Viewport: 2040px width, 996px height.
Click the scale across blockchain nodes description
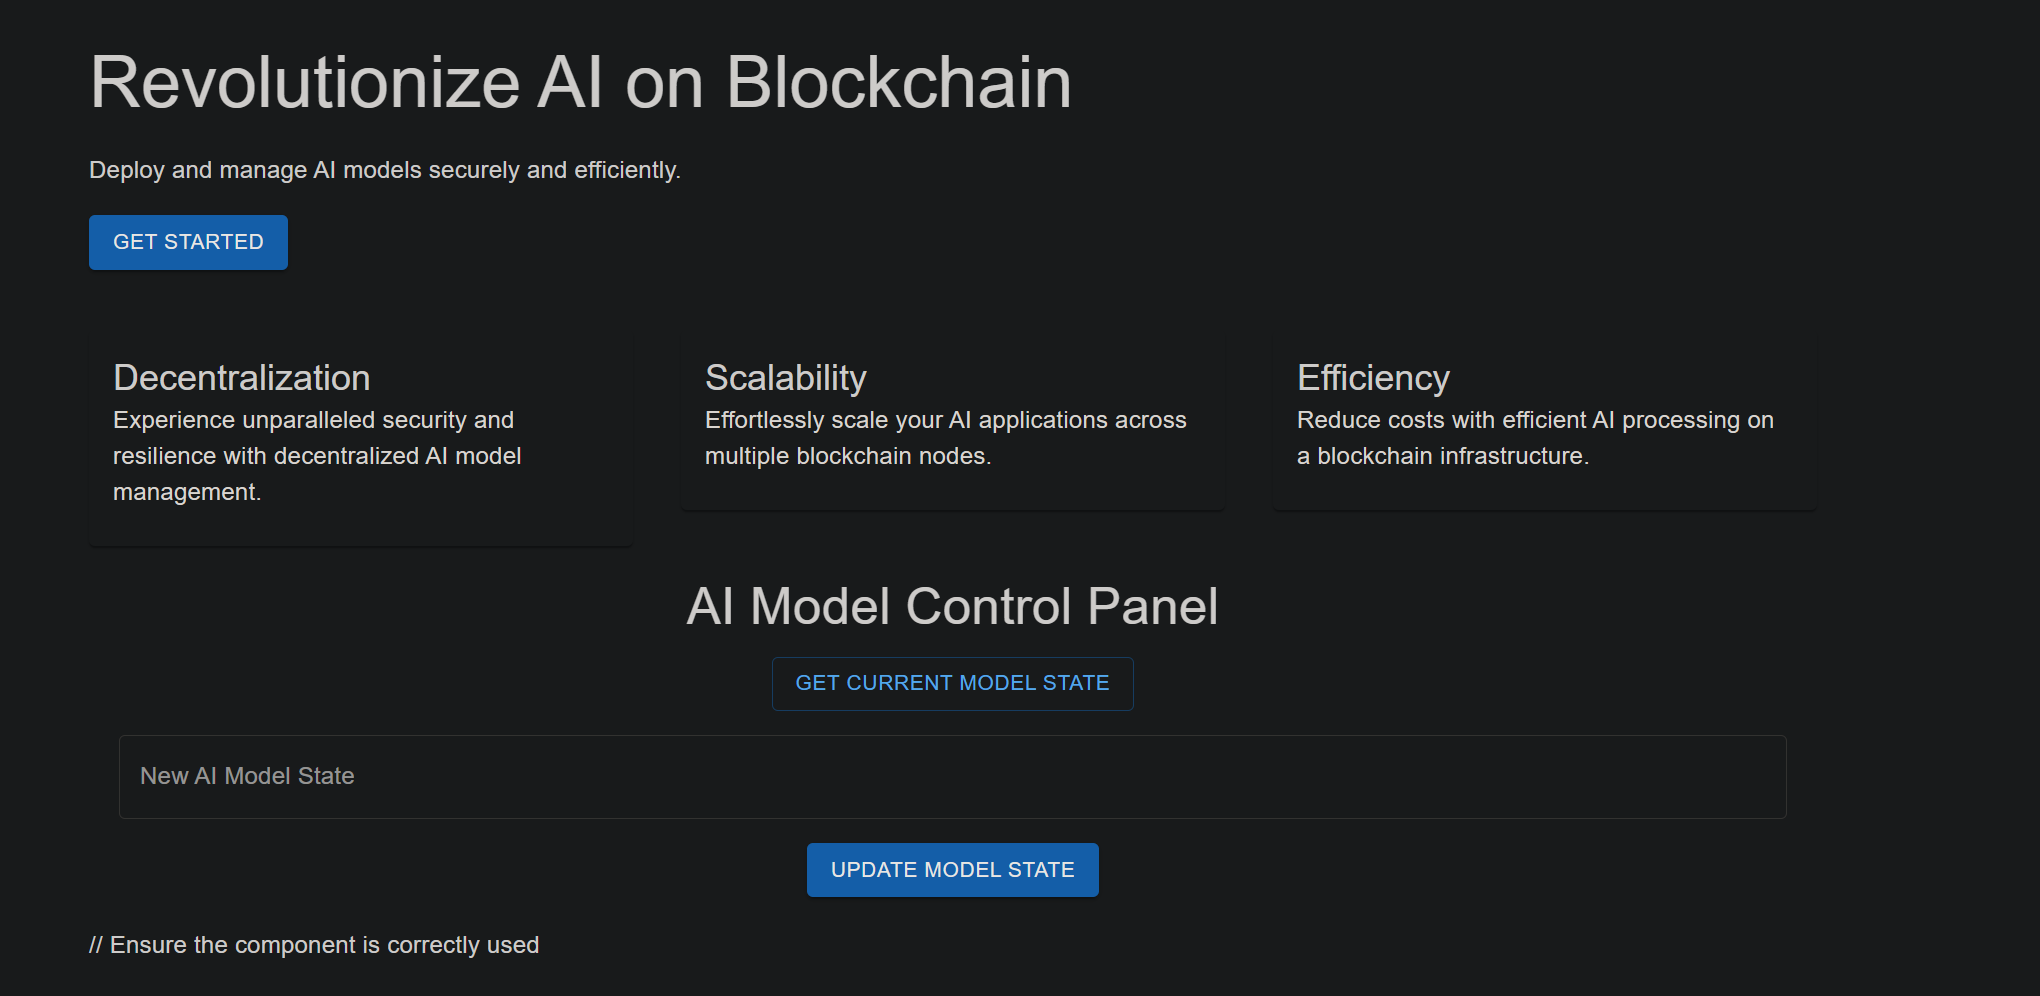pyautogui.click(x=945, y=437)
